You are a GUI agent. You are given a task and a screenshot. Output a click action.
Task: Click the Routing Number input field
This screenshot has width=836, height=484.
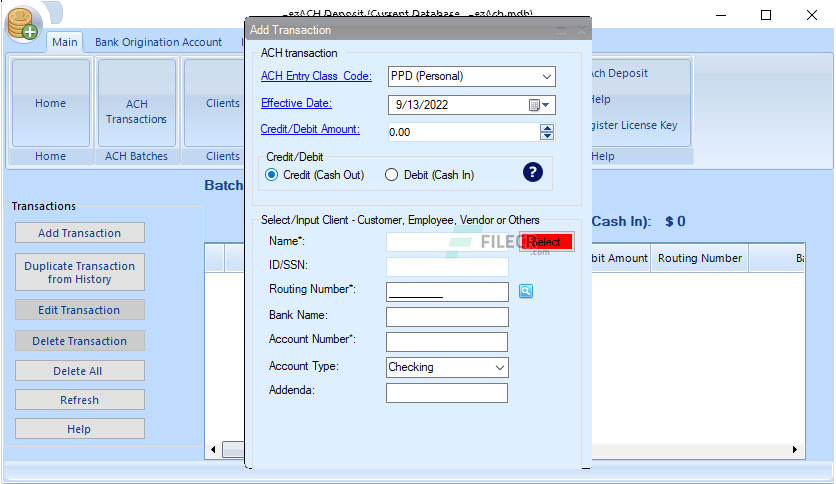(447, 292)
